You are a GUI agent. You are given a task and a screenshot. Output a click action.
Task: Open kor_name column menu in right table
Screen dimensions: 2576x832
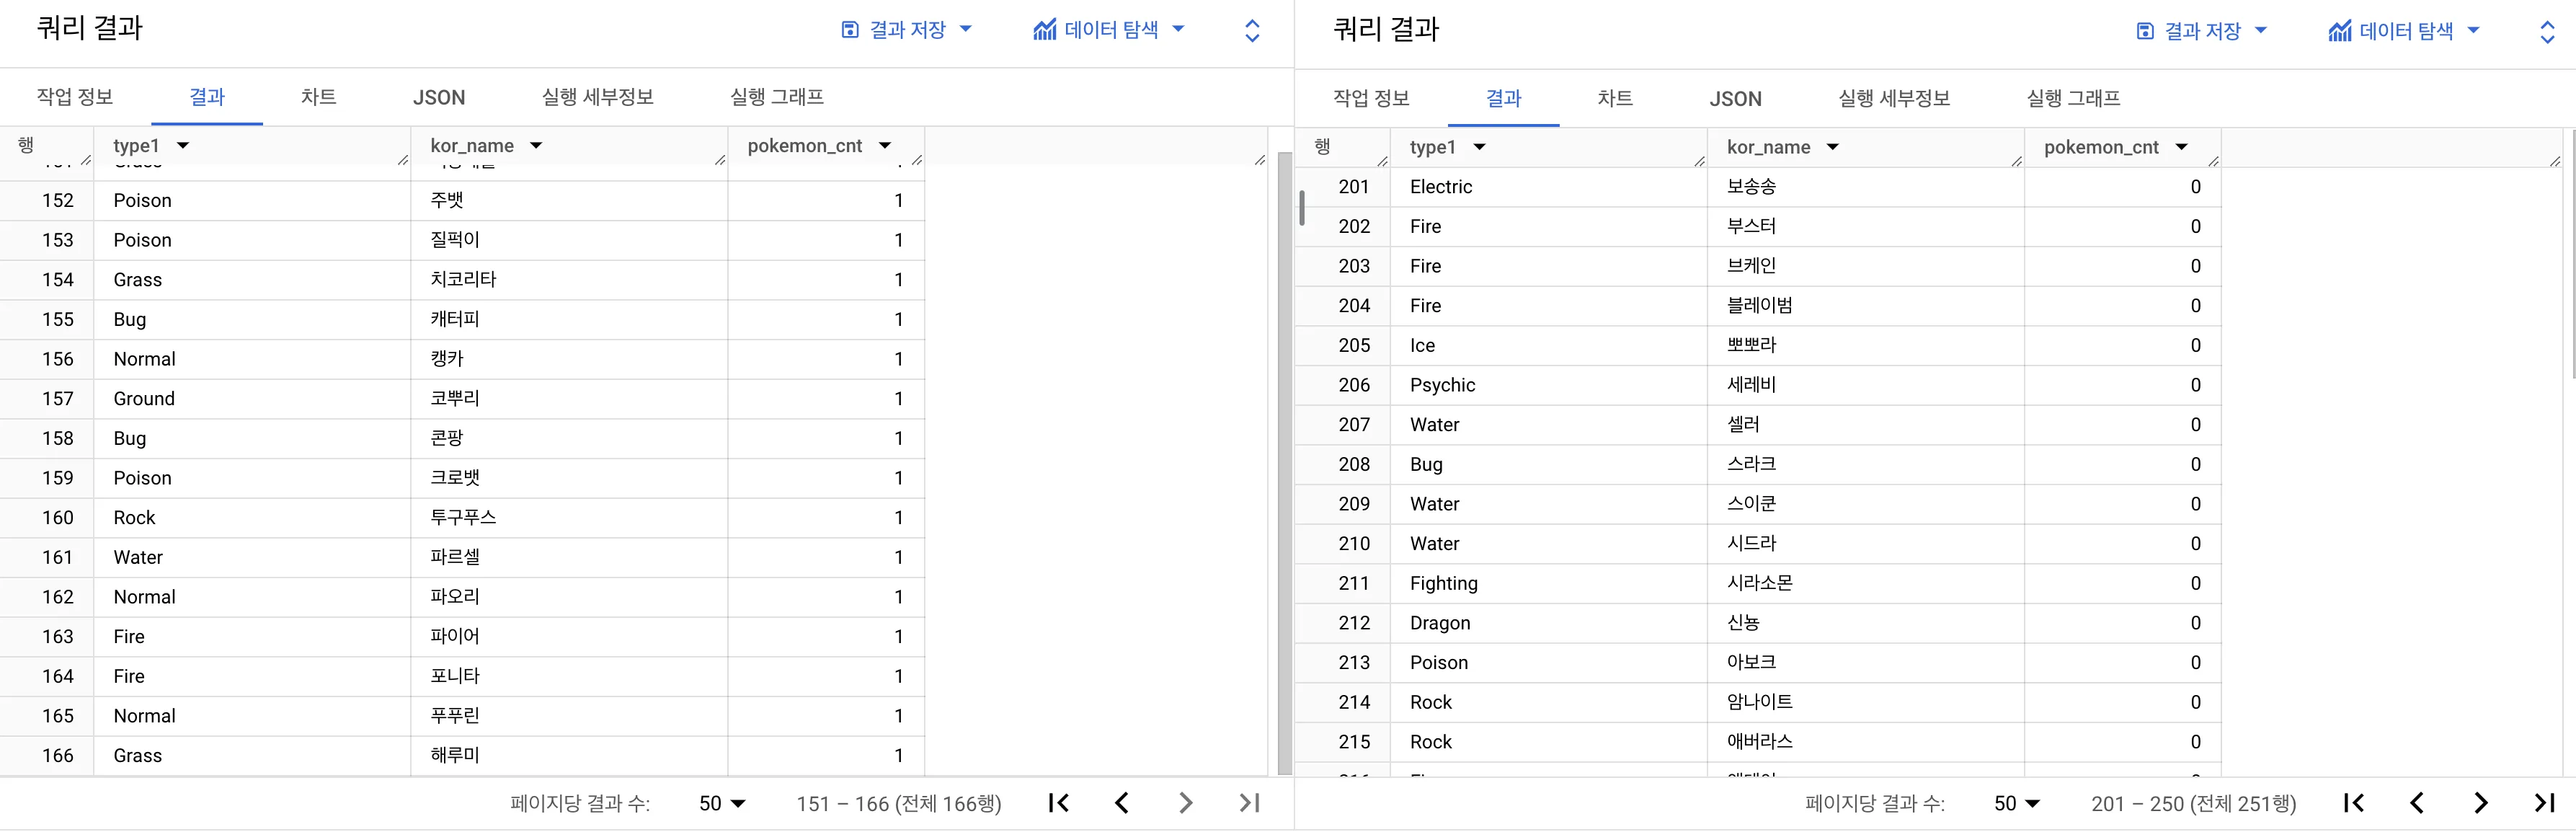click(1832, 147)
